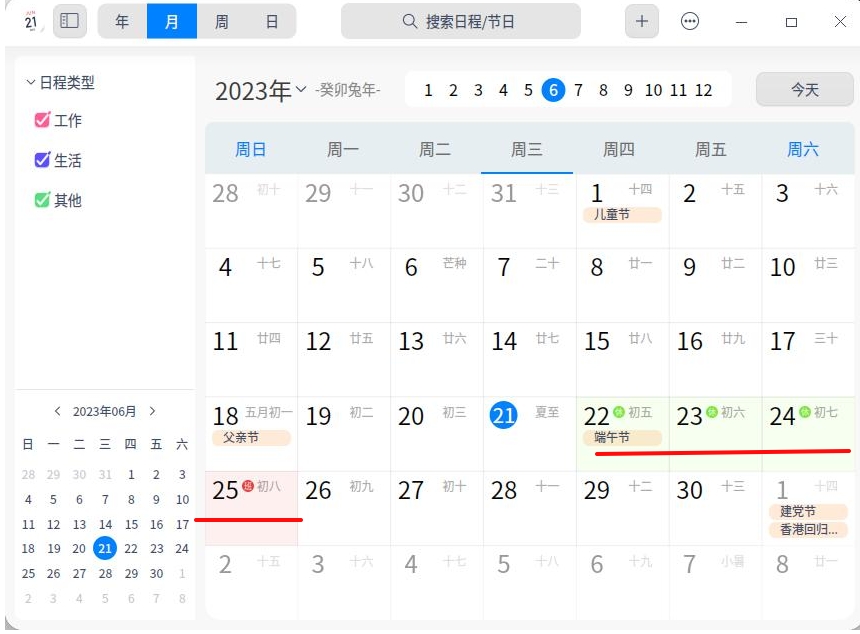The image size is (860, 634).
Task: Switch to the 周 week view tab
Action: [222, 21]
